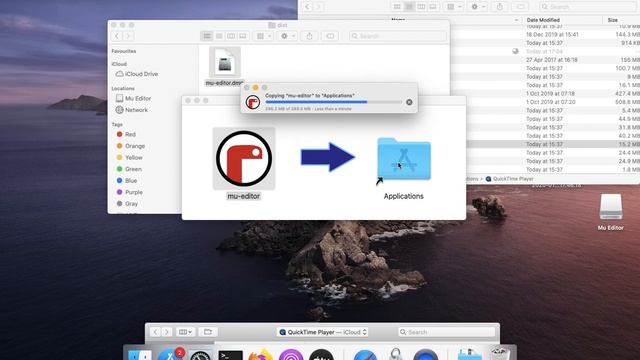This screenshot has height=360, width=640.
Task: Focus search field in rear Finder window
Action: (588, 7)
